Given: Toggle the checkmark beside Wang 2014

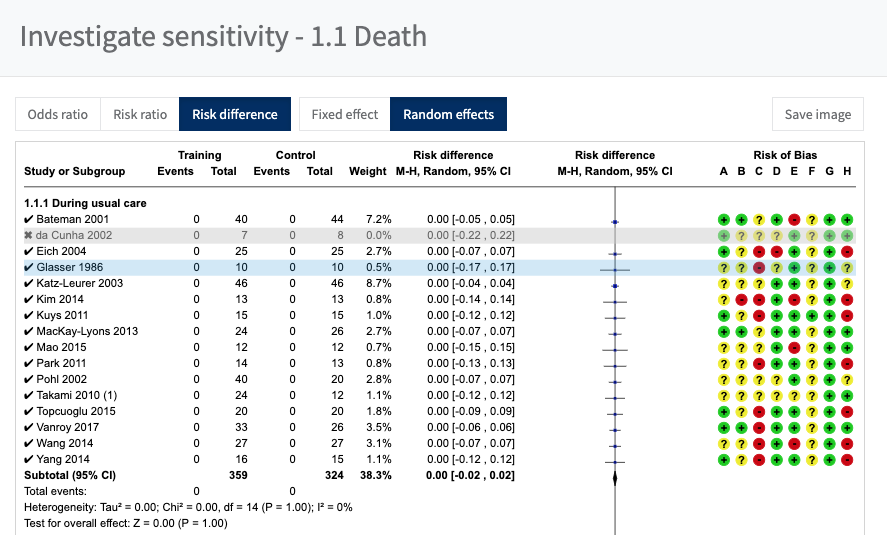Looking at the screenshot, I should point(29,443).
